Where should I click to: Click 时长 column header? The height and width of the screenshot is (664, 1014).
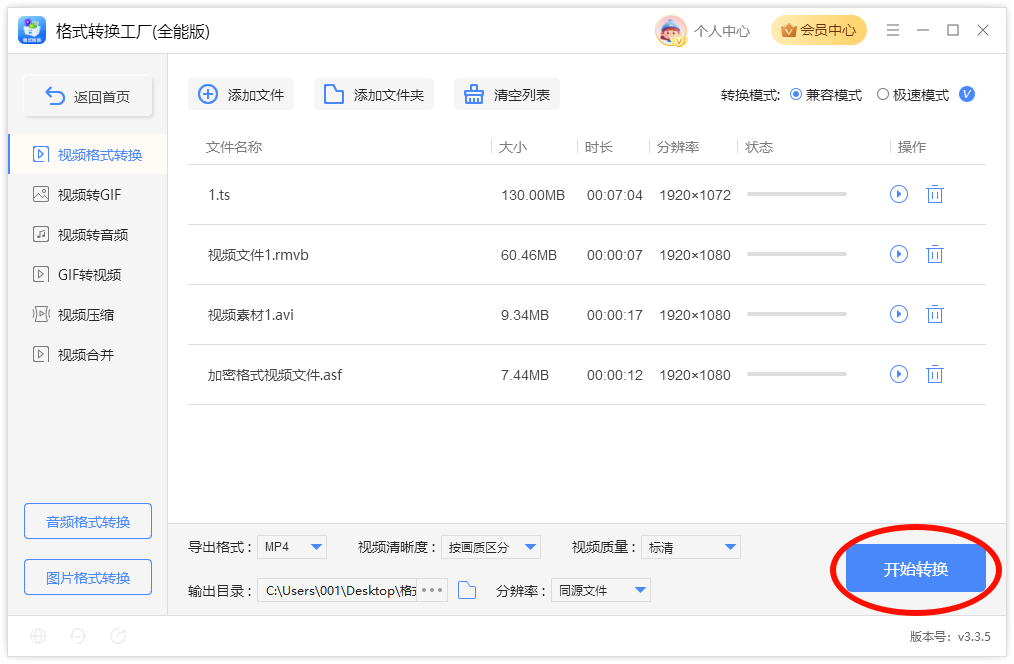tap(599, 147)
